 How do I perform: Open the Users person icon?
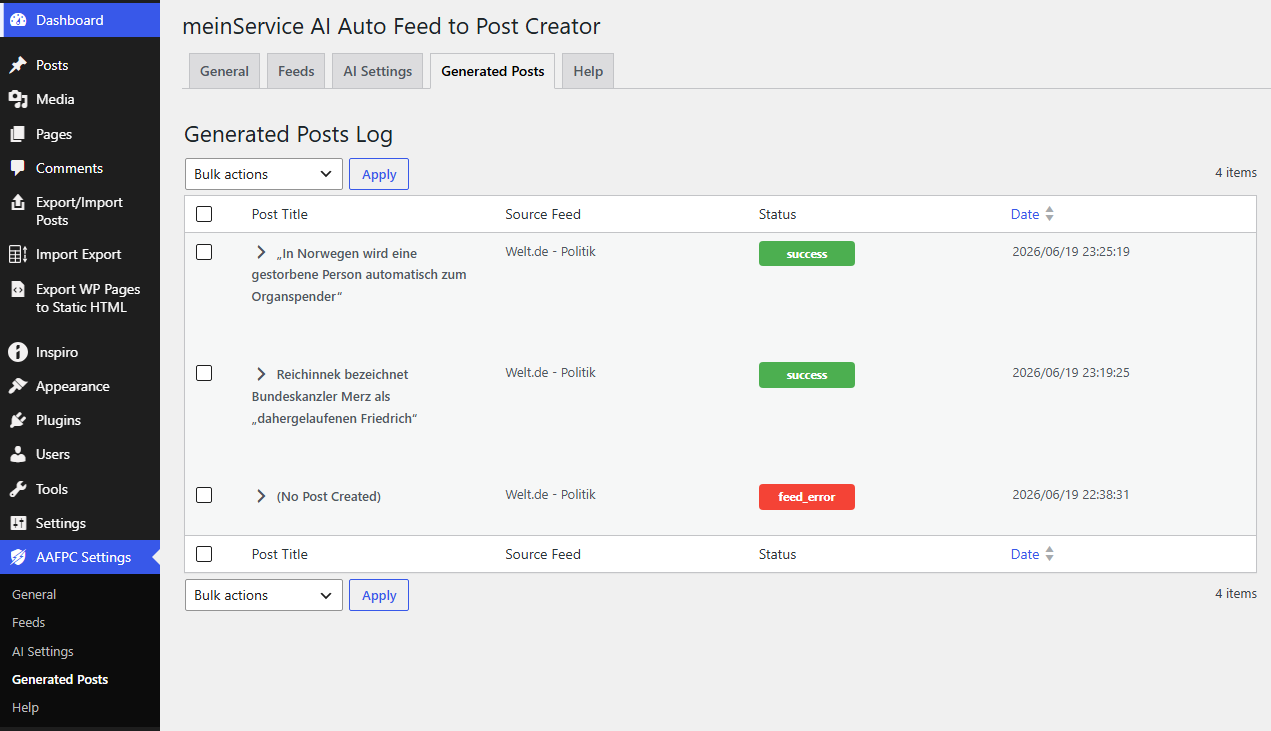tap(18, 454)
